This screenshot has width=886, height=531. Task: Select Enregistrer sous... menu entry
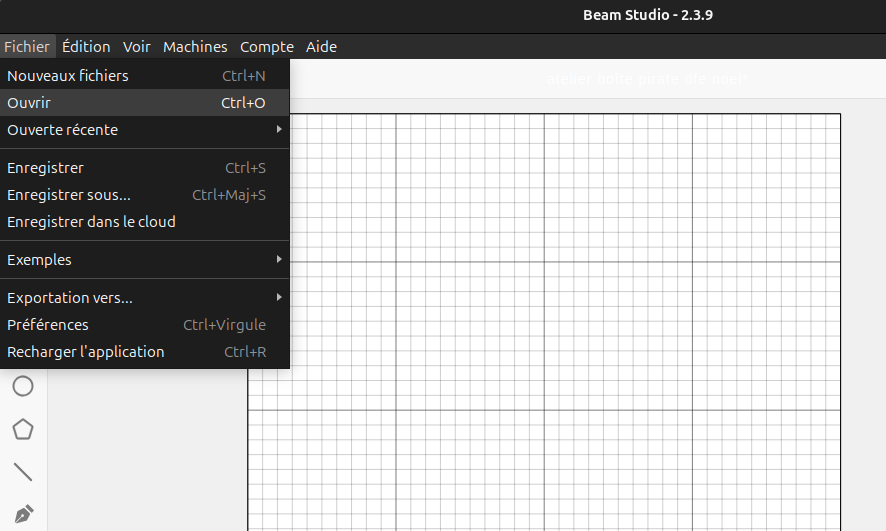pos(69,195)
